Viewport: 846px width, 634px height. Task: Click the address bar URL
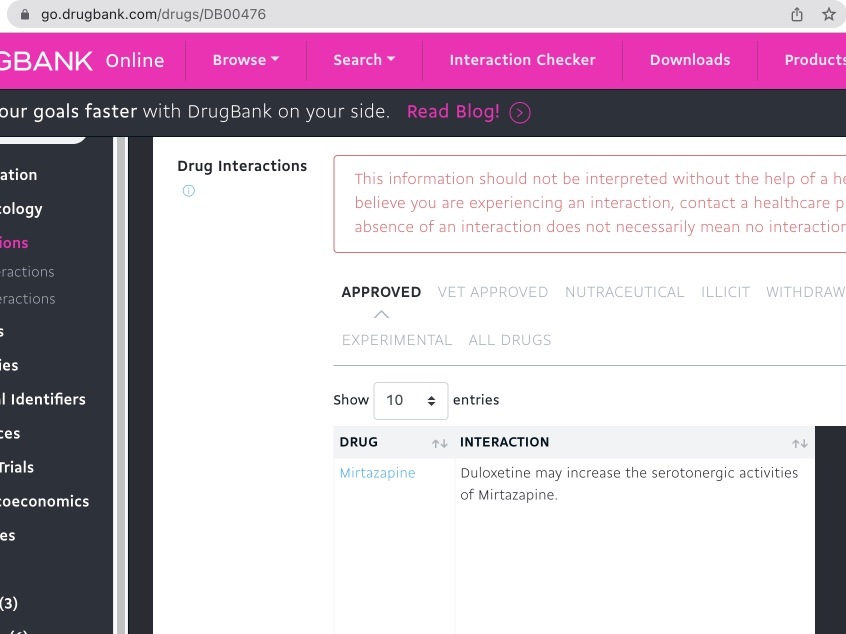[153, 15]
